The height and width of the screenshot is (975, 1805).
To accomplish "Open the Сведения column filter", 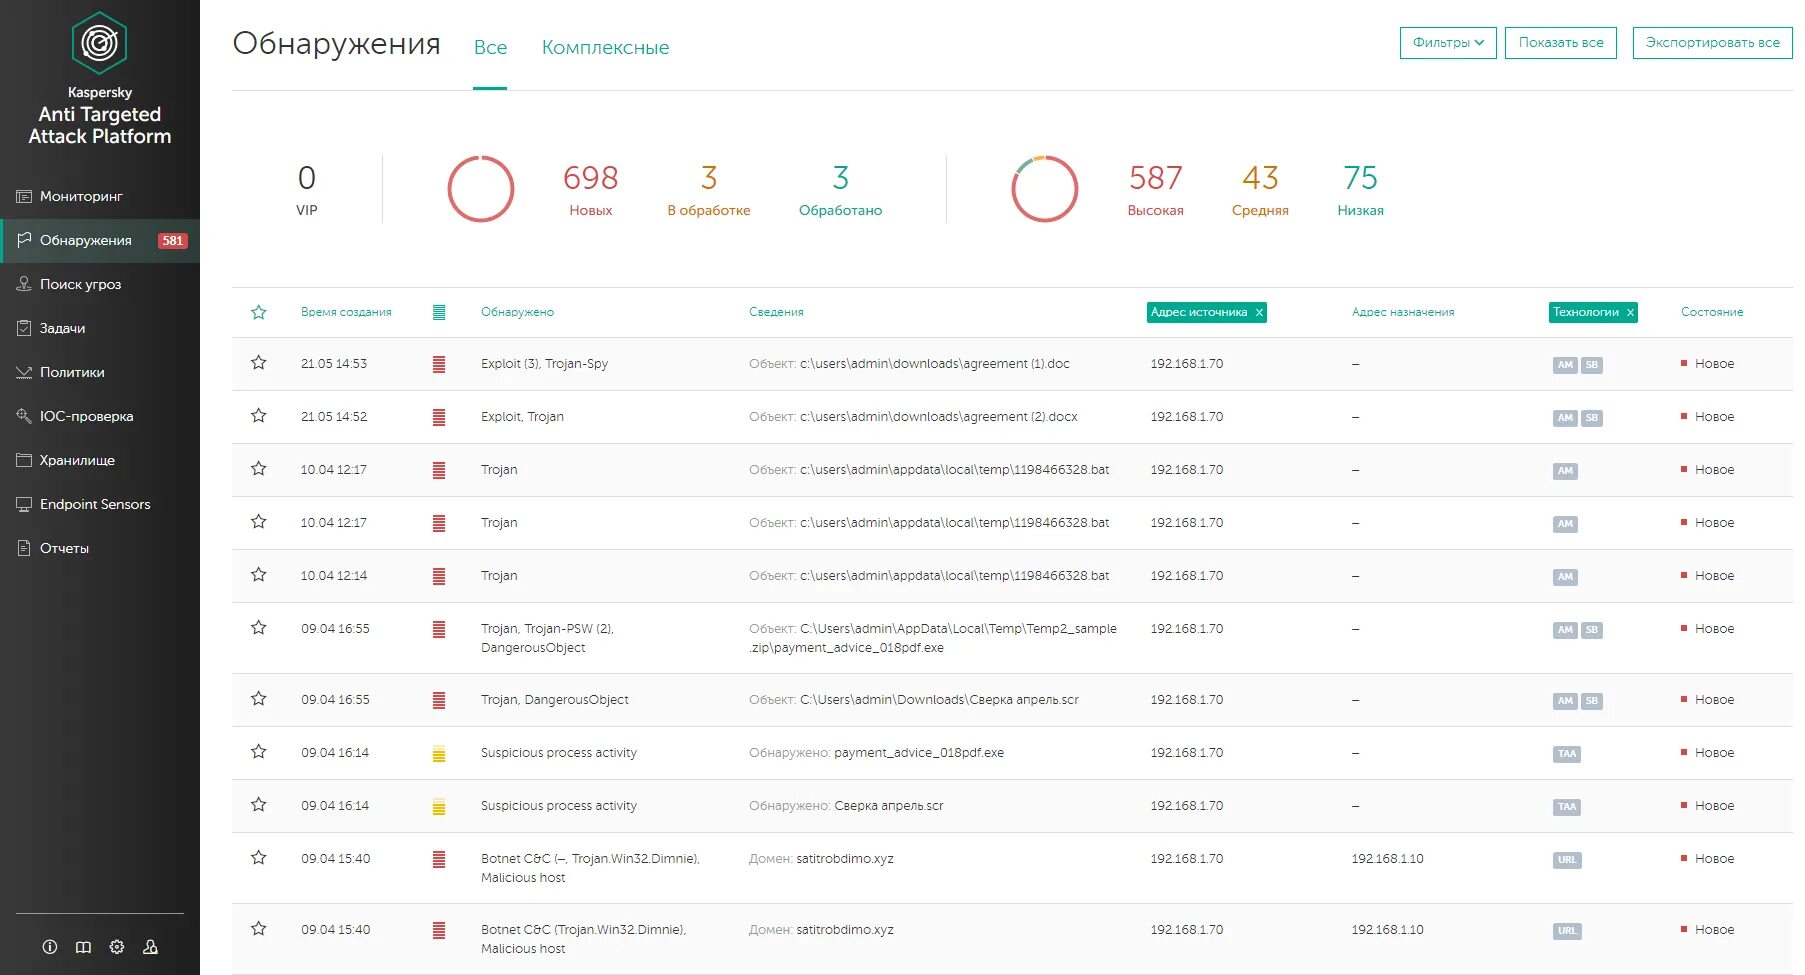I will click(x=776, y=312).
